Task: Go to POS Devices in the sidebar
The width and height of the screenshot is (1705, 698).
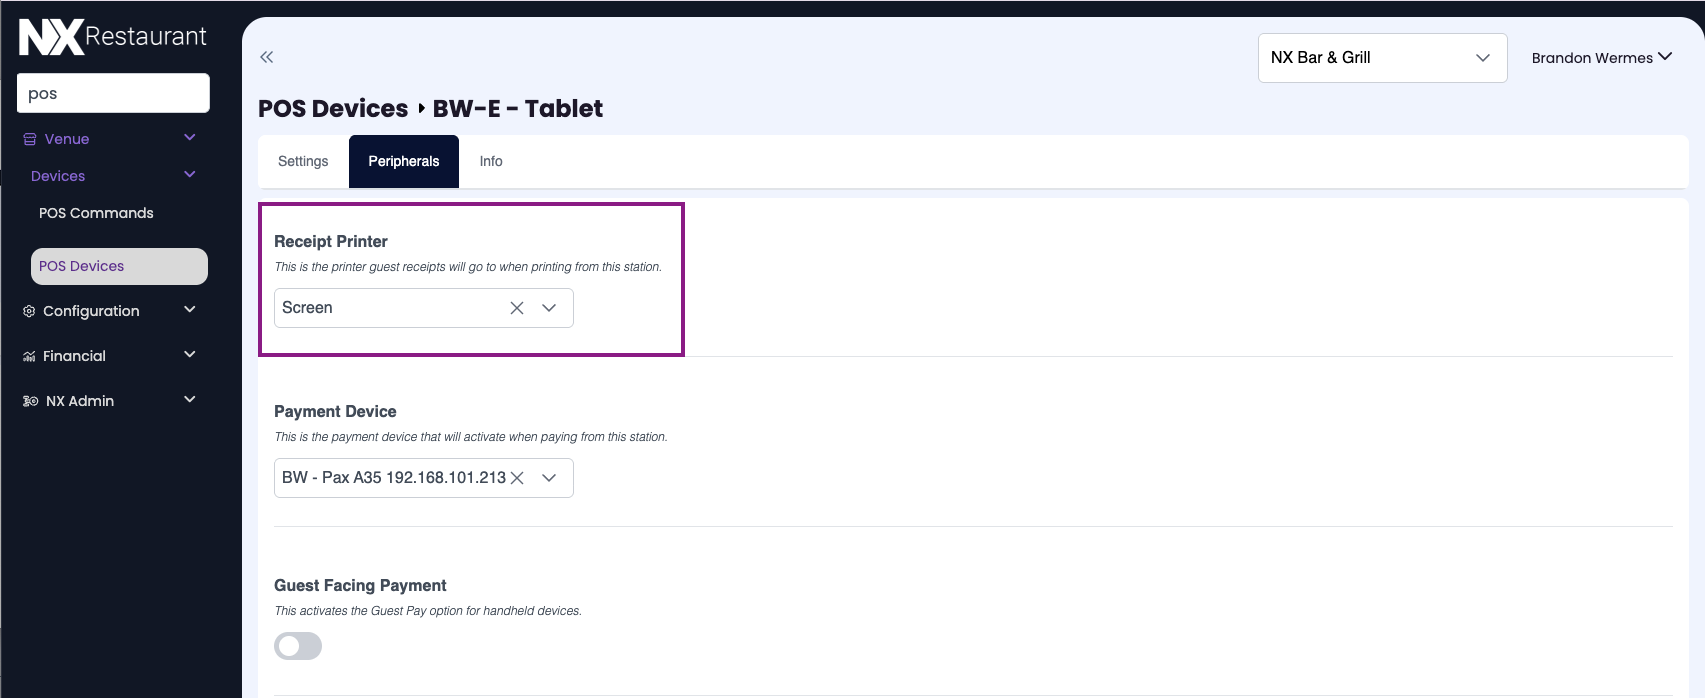Action: (x=82, y=266)
